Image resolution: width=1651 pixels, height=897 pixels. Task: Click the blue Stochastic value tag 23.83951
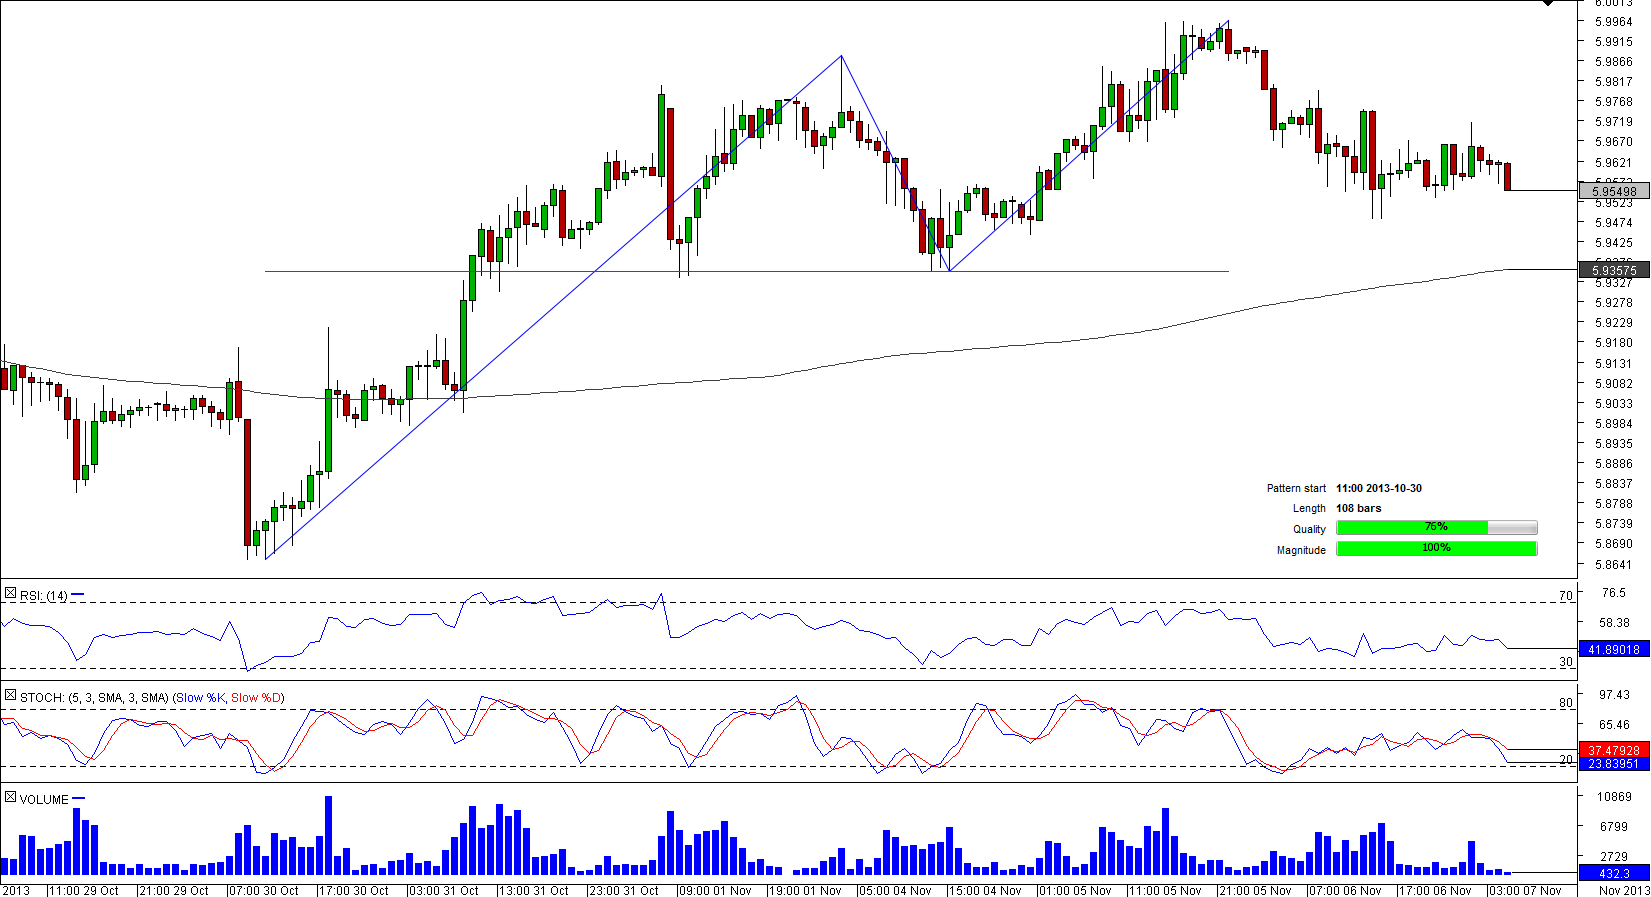pyautogui.click(x=1614, y=764)
